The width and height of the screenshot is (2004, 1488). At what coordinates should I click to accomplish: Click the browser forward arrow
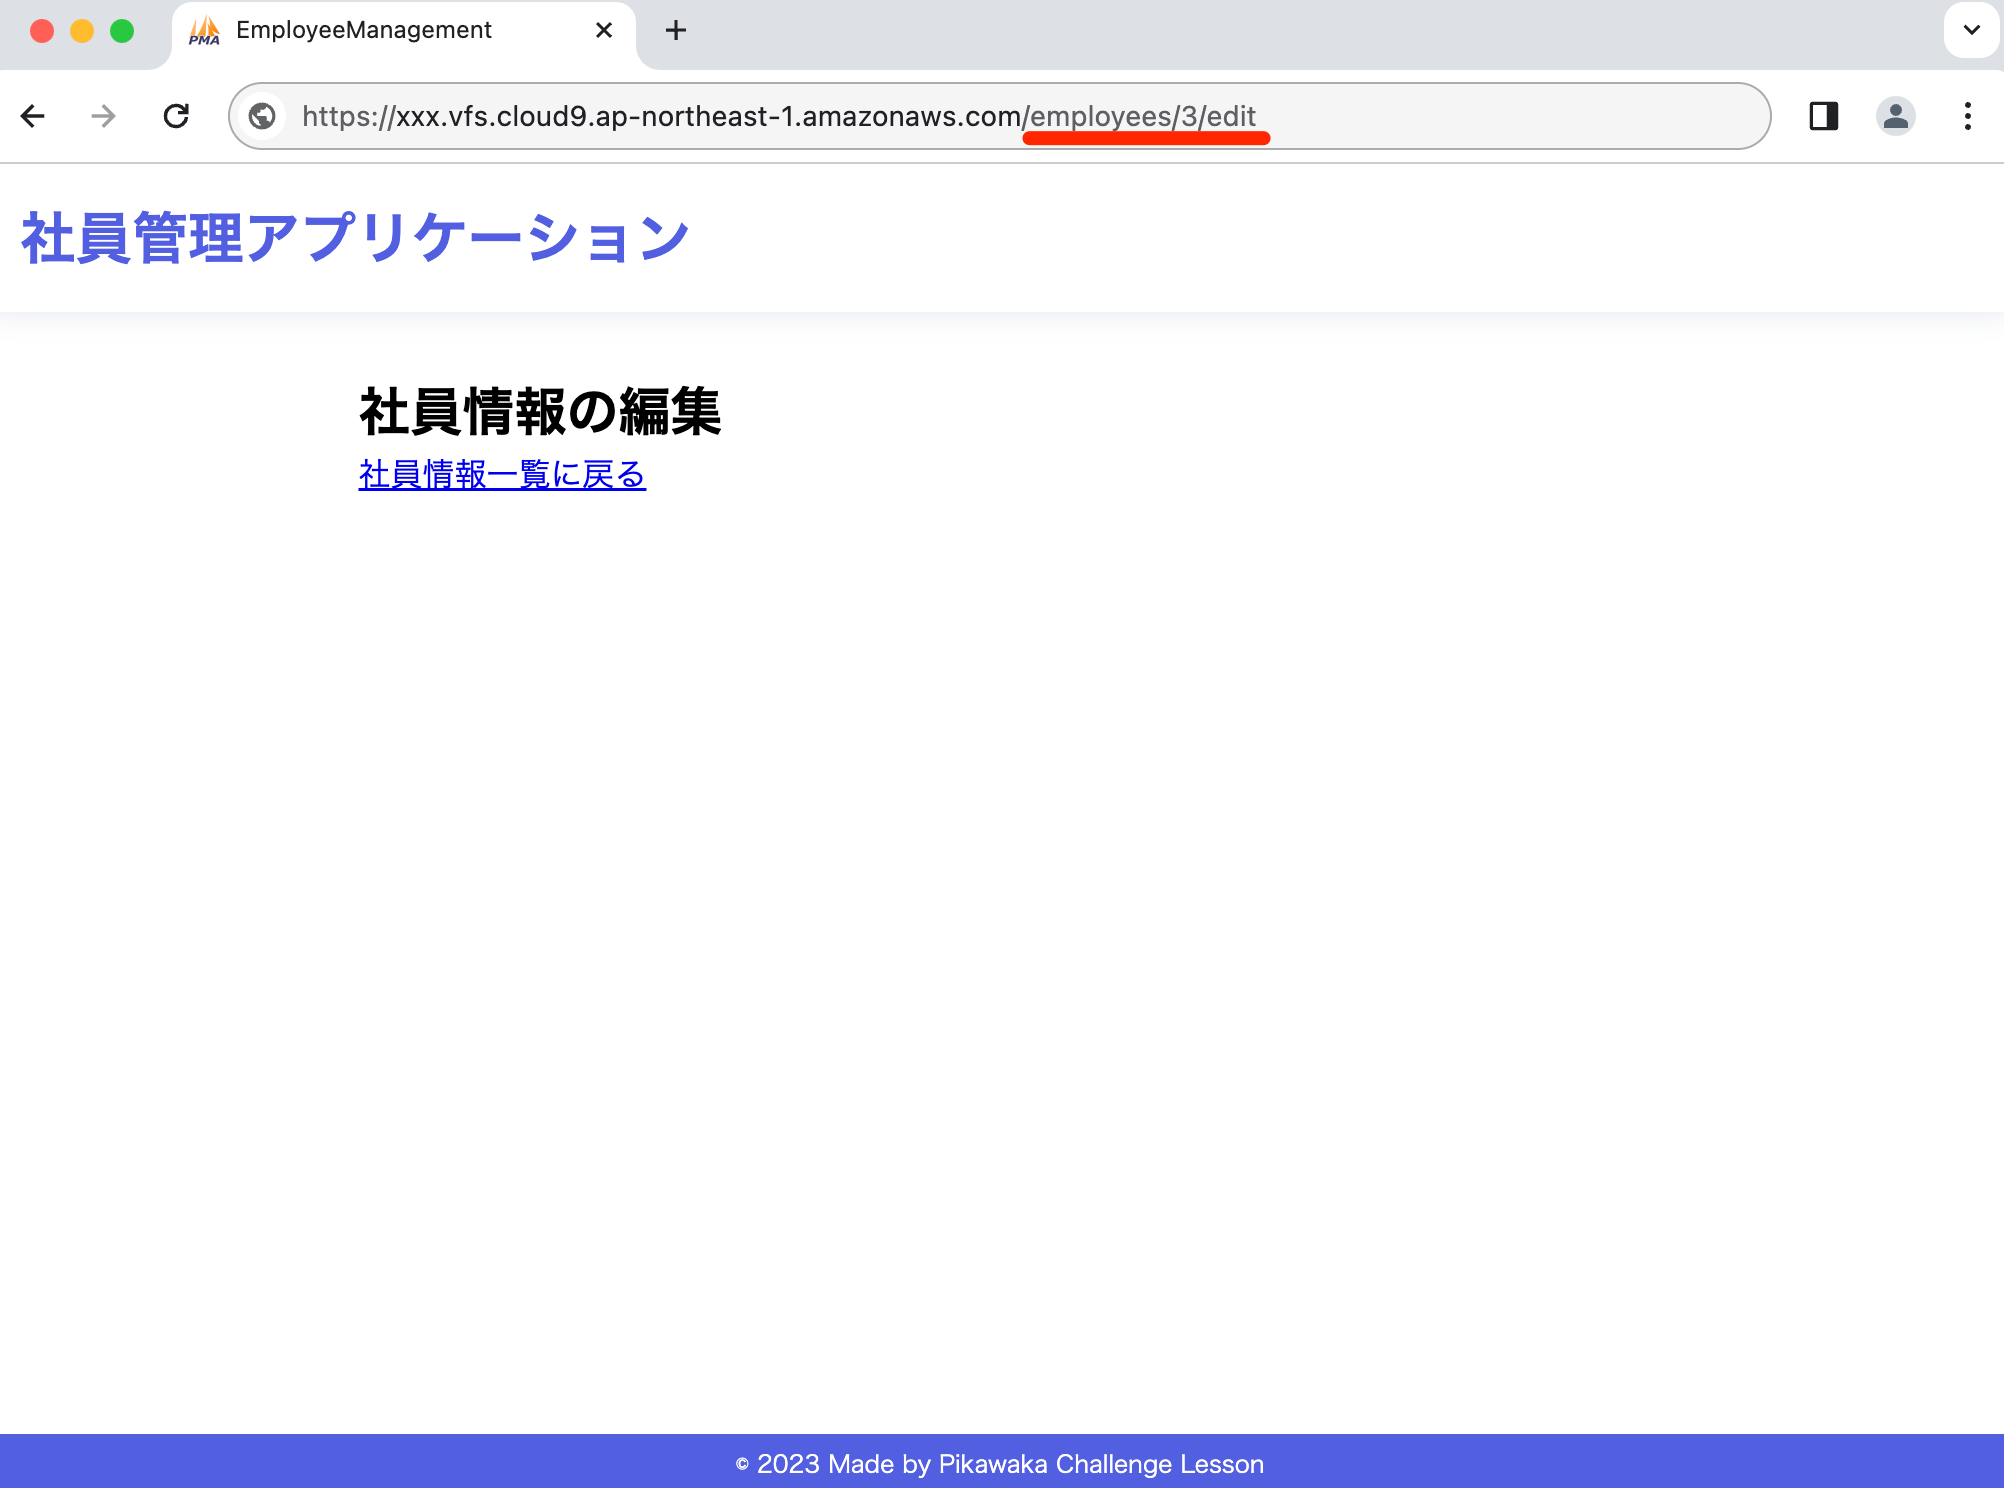tap(103, 116)
